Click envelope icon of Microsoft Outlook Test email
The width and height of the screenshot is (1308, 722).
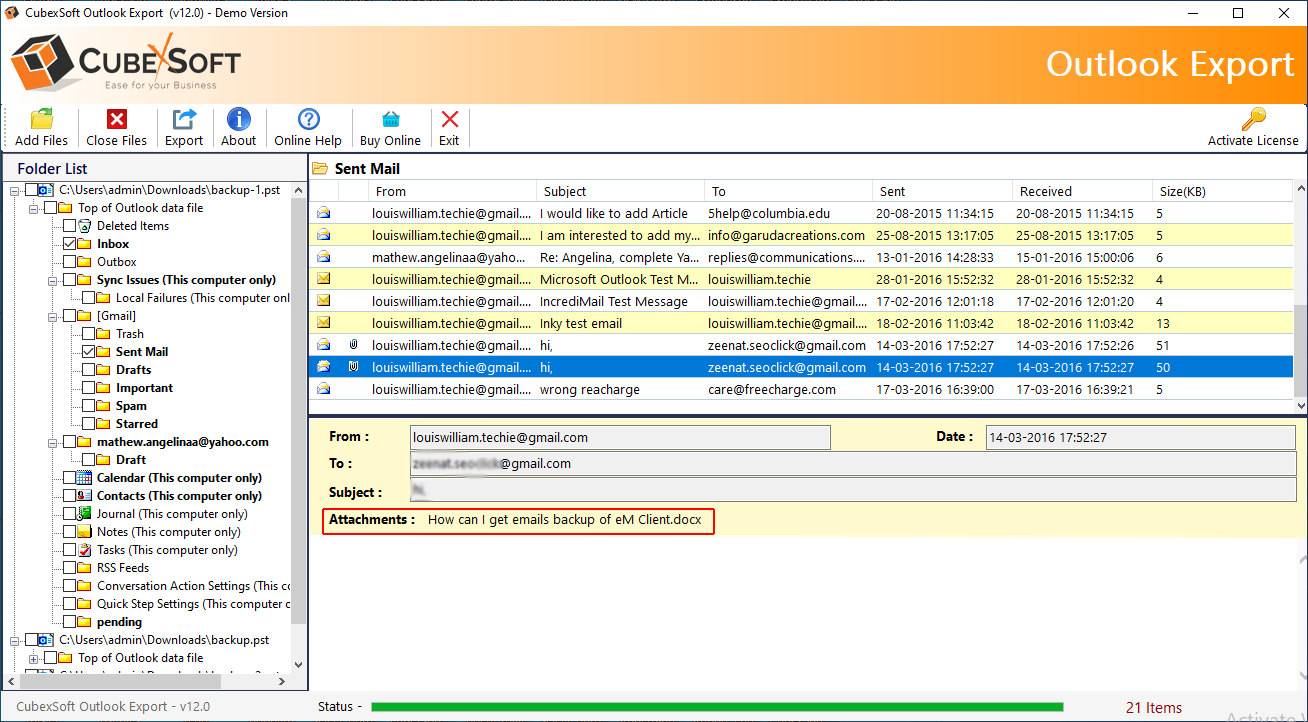(324, 279)
